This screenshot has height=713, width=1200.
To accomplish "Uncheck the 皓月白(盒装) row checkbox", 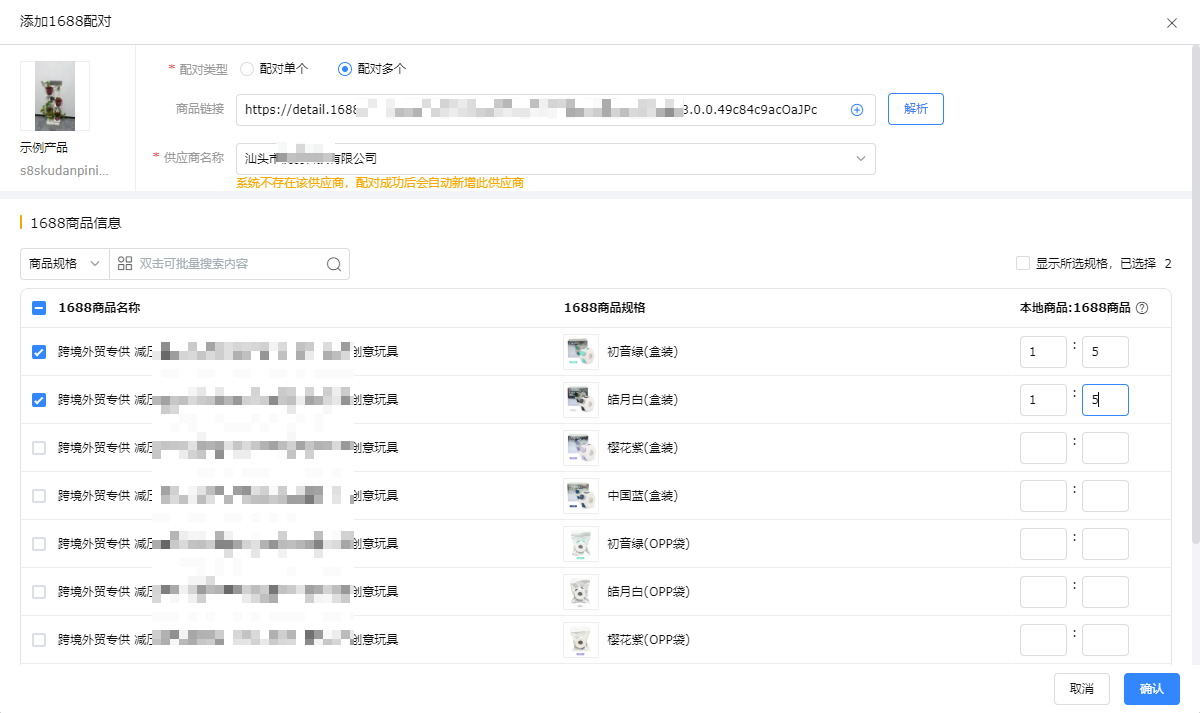I will tap(39, 400).
